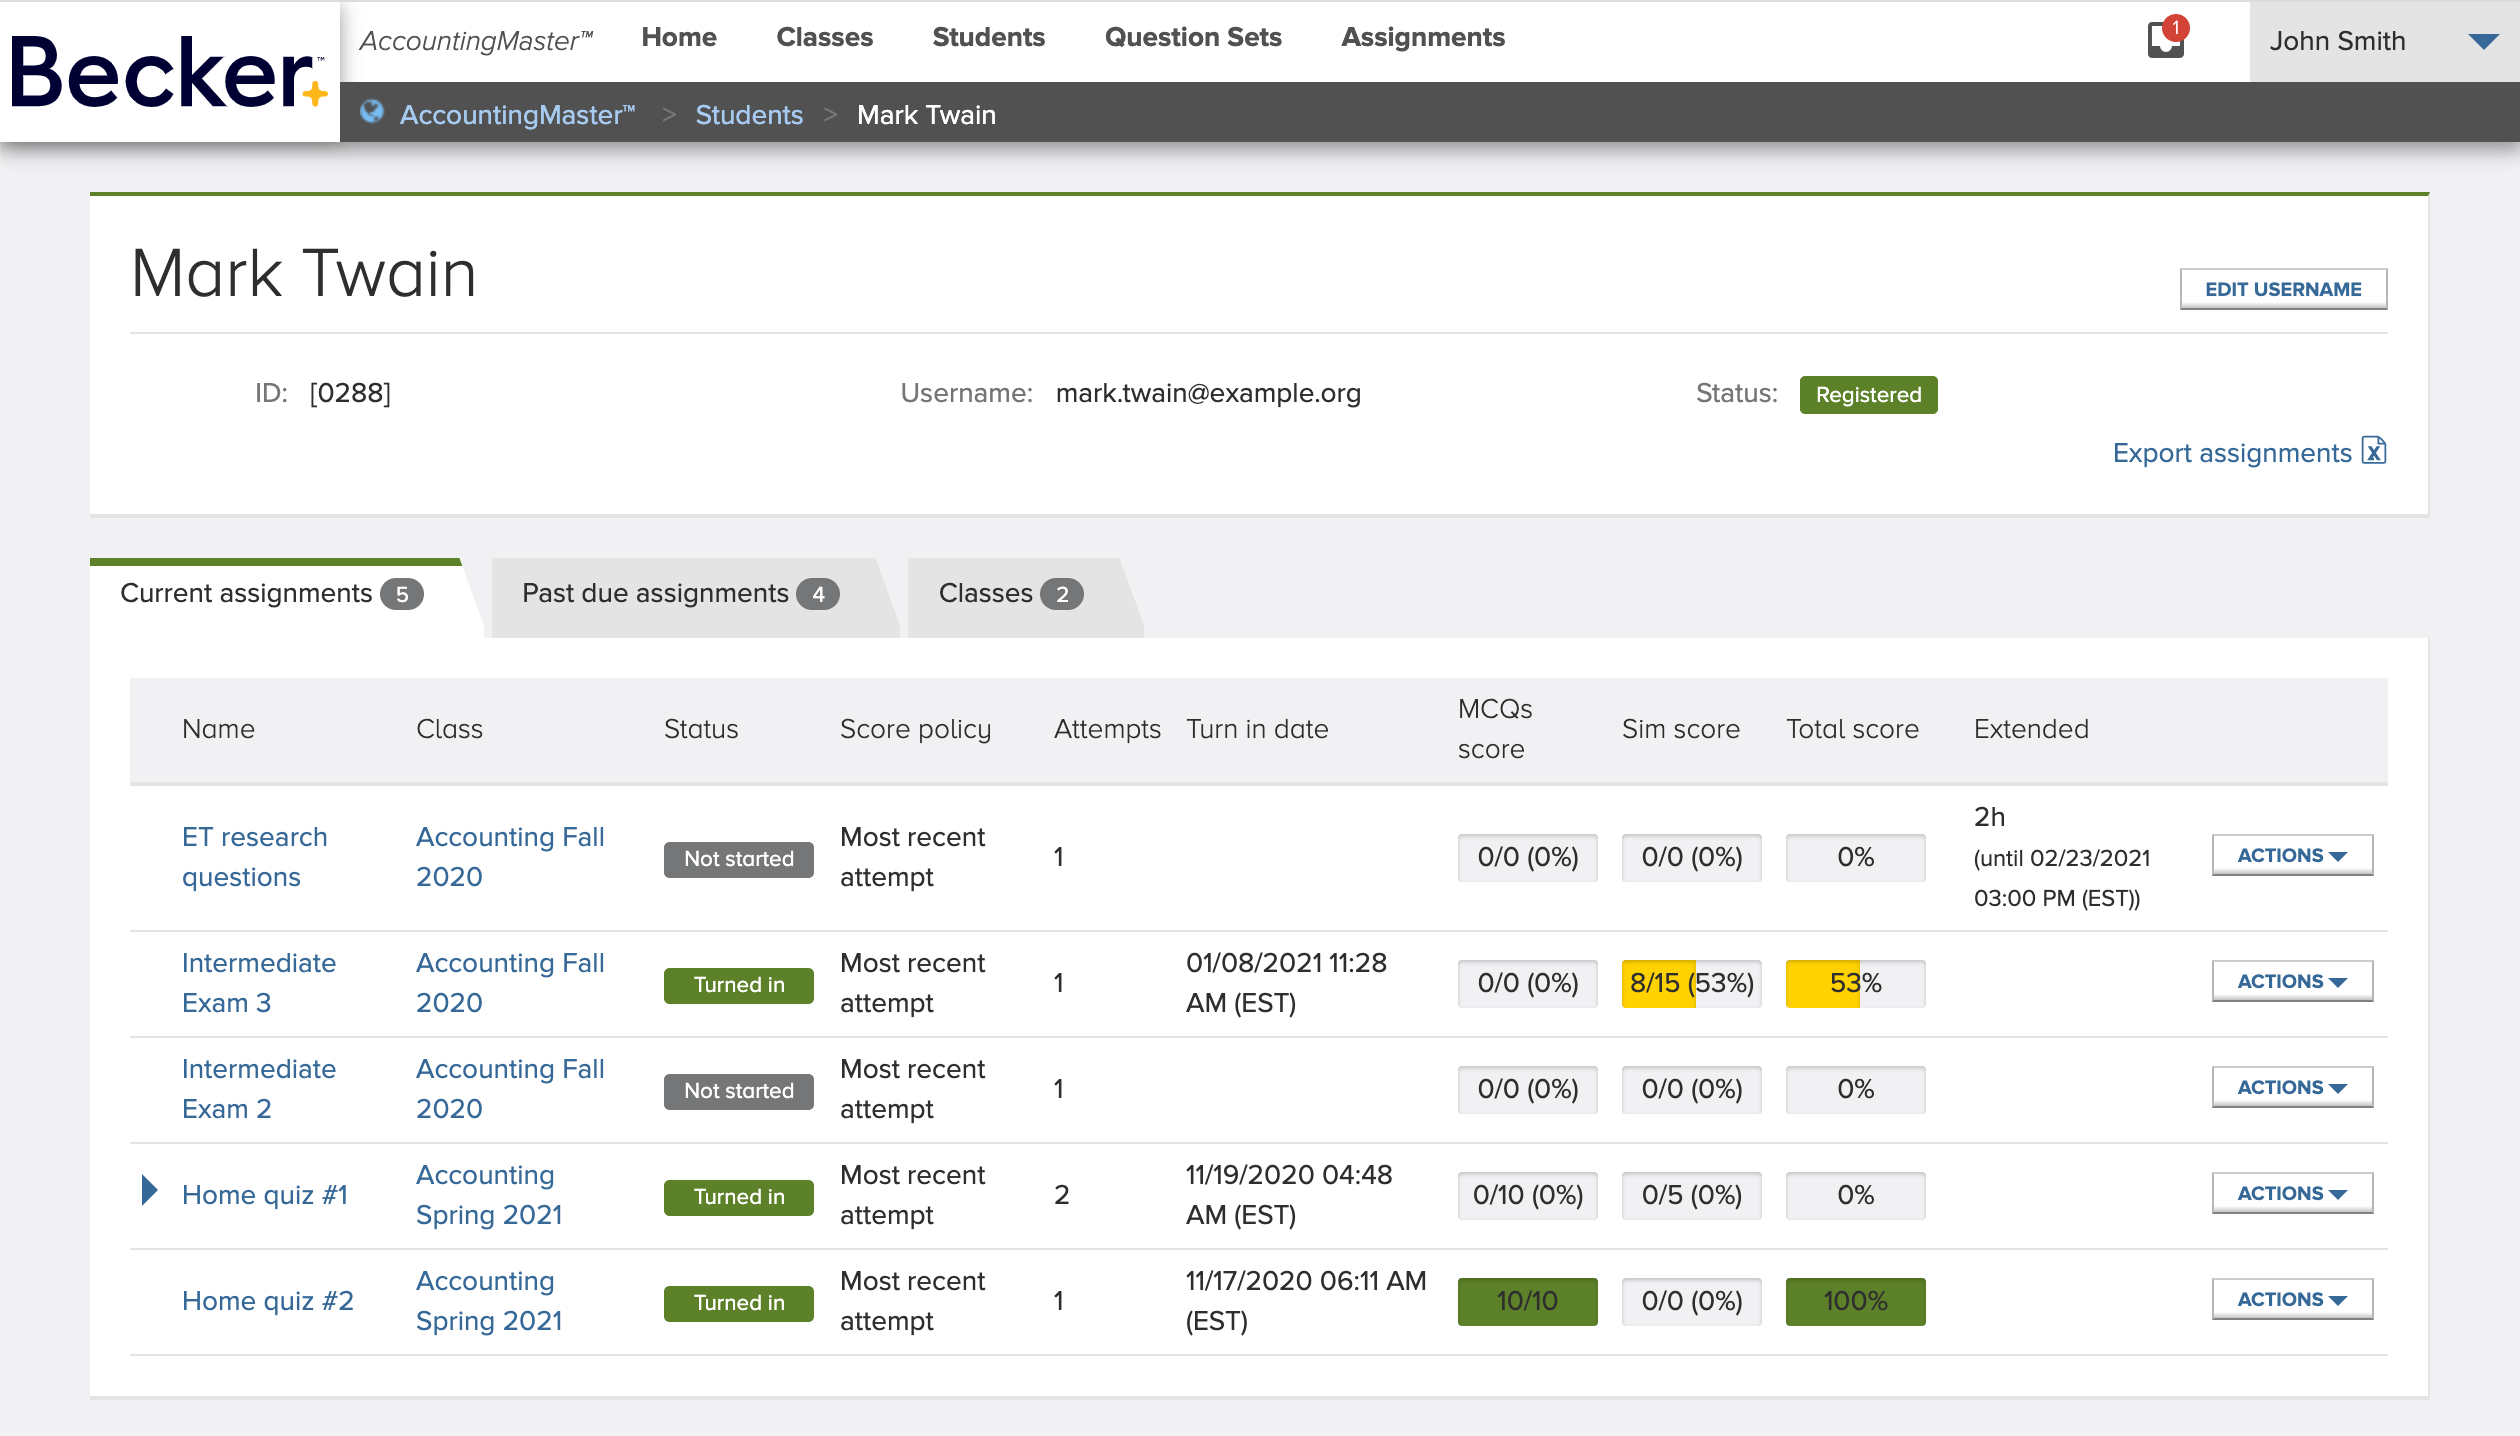
Task: Click the 2h extension until 02/23/2021 text
Action: point(2062,857)
